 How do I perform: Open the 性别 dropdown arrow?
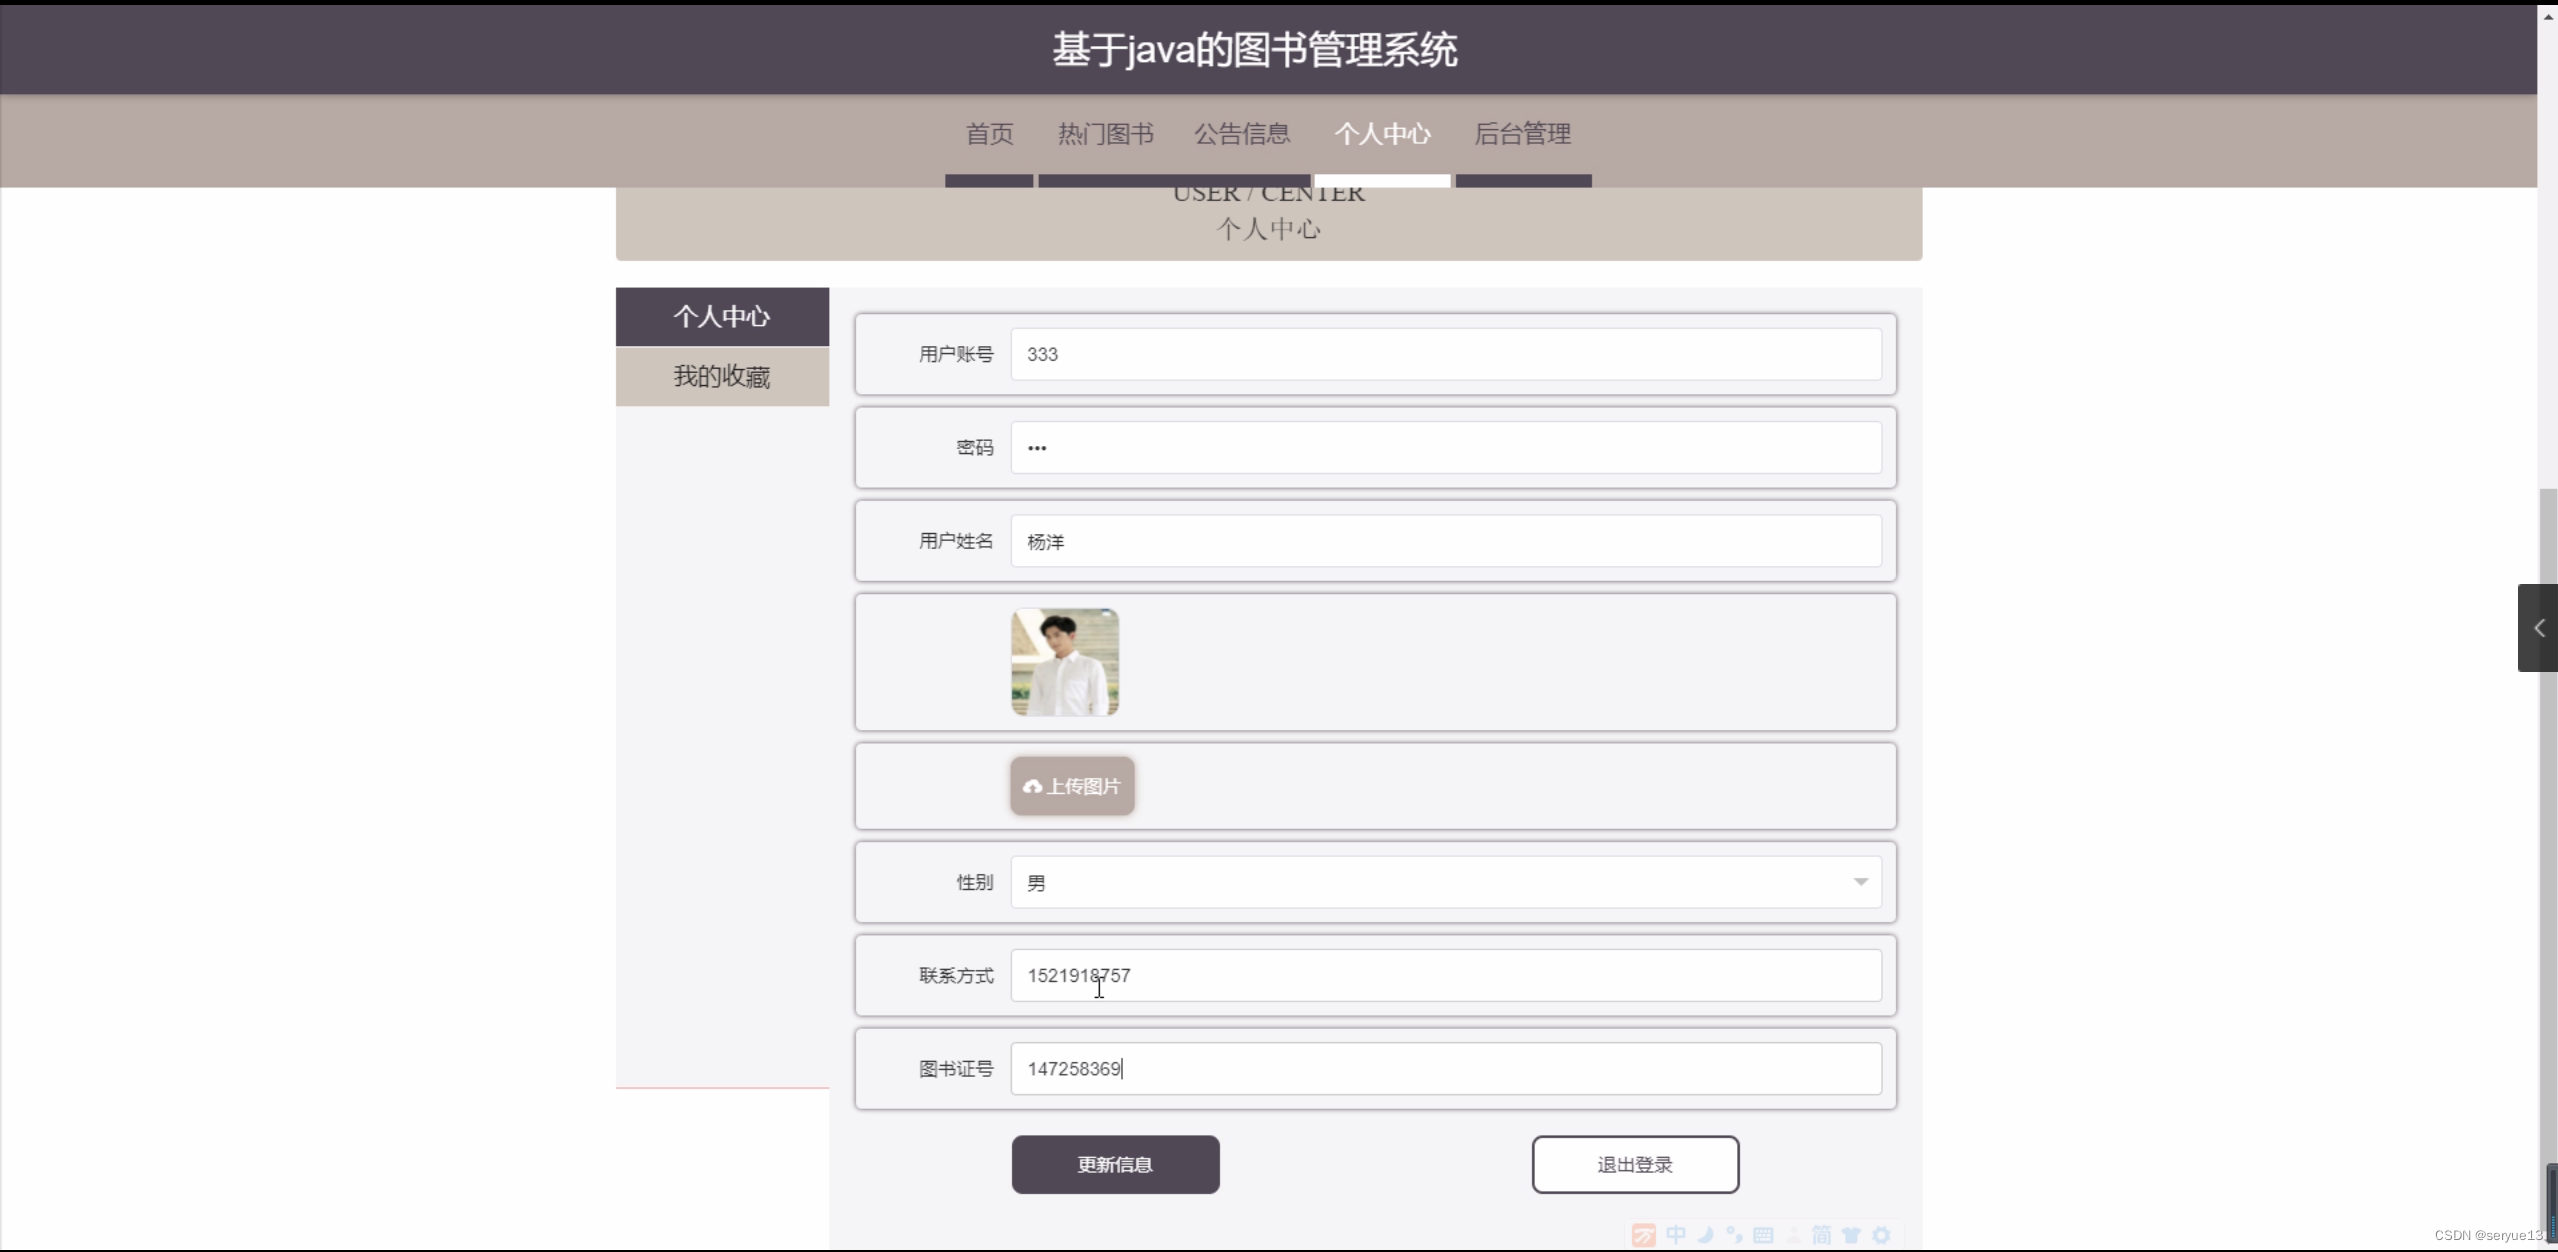click(x=1860, y=882)
